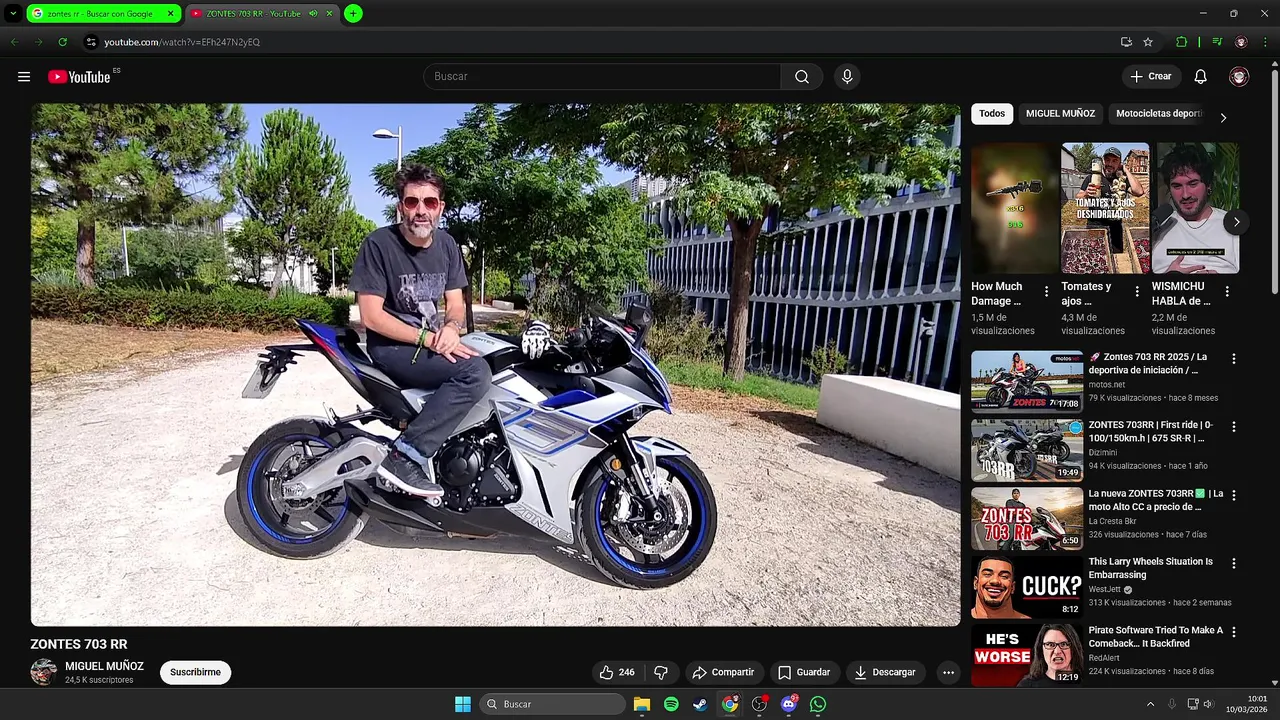This screenshot has height=720, width=1280.
Task: Open Discord from the Windows taskbar
Action: 788,704
